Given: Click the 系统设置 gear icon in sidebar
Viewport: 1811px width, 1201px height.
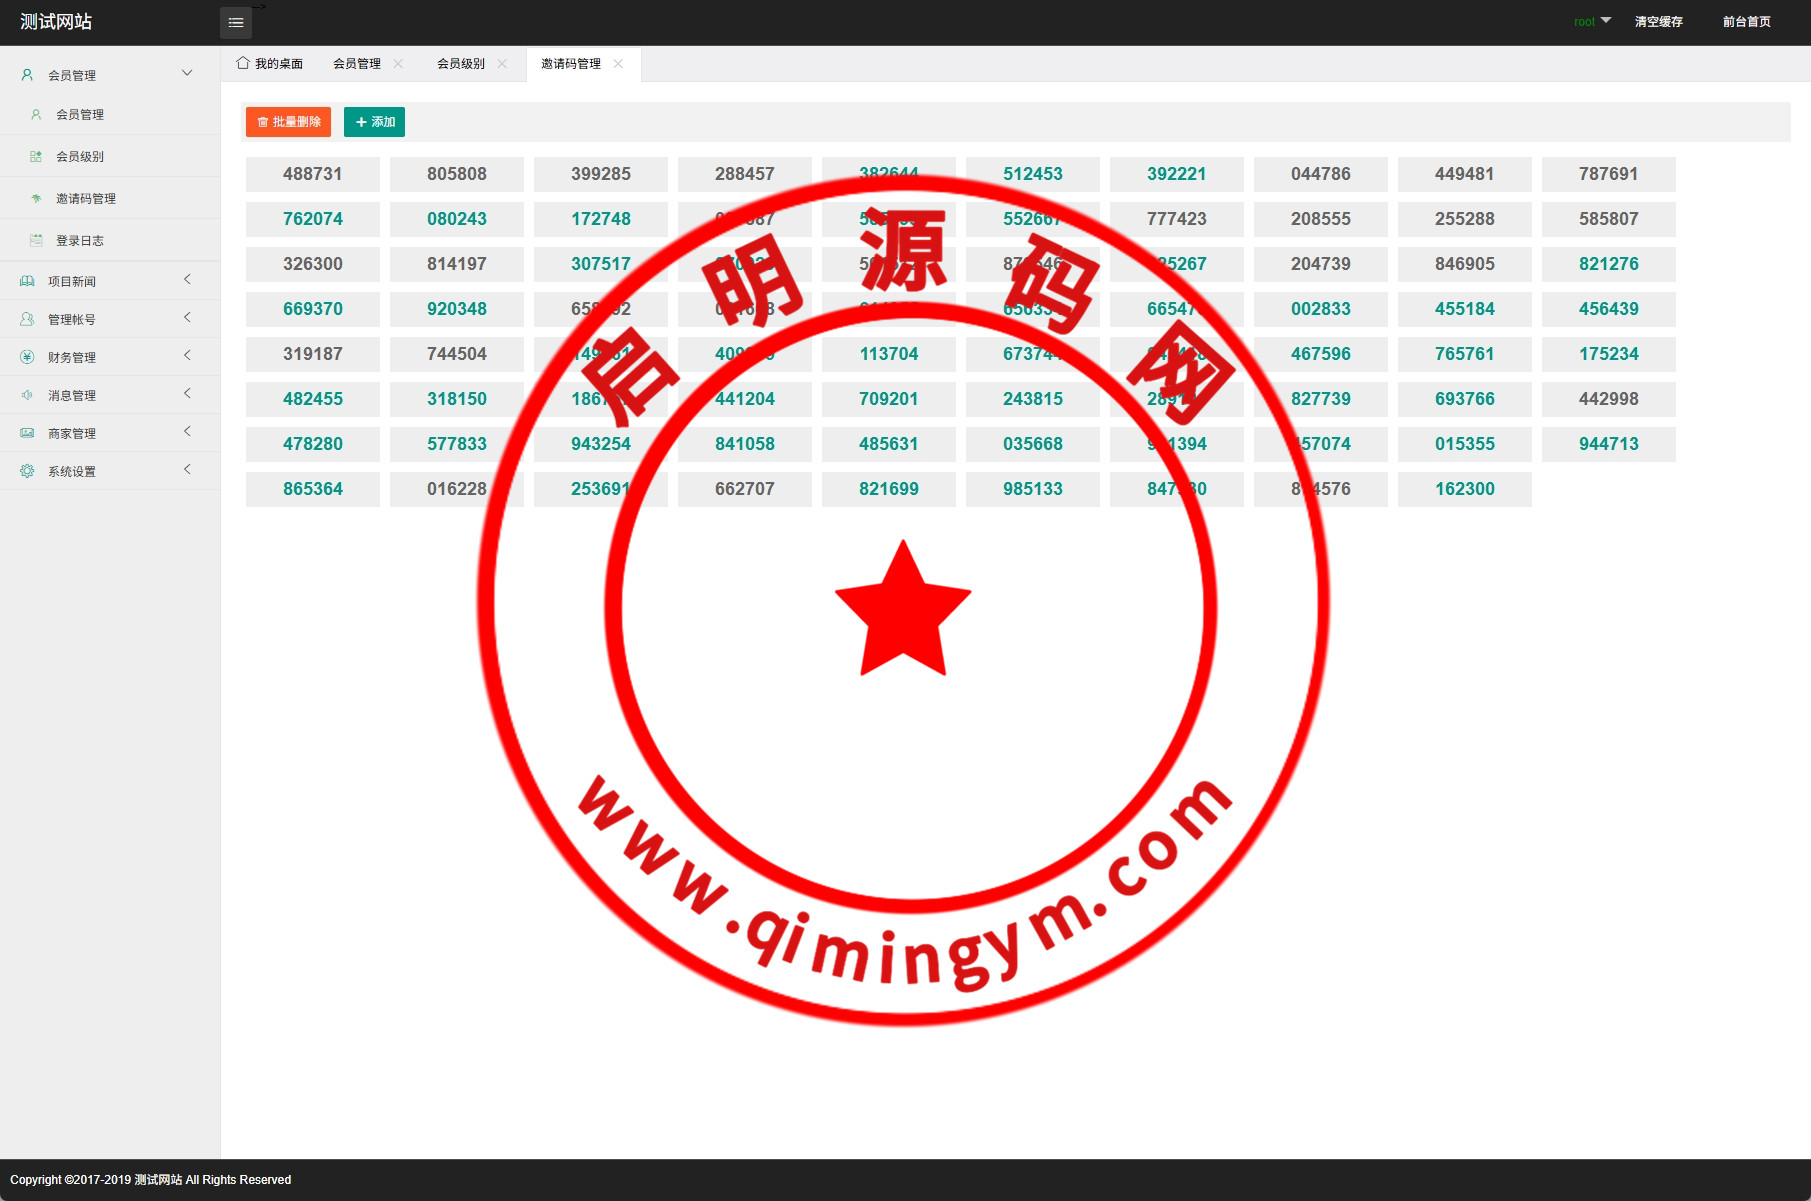Looking at the screenshot, I should click(27, 471).
